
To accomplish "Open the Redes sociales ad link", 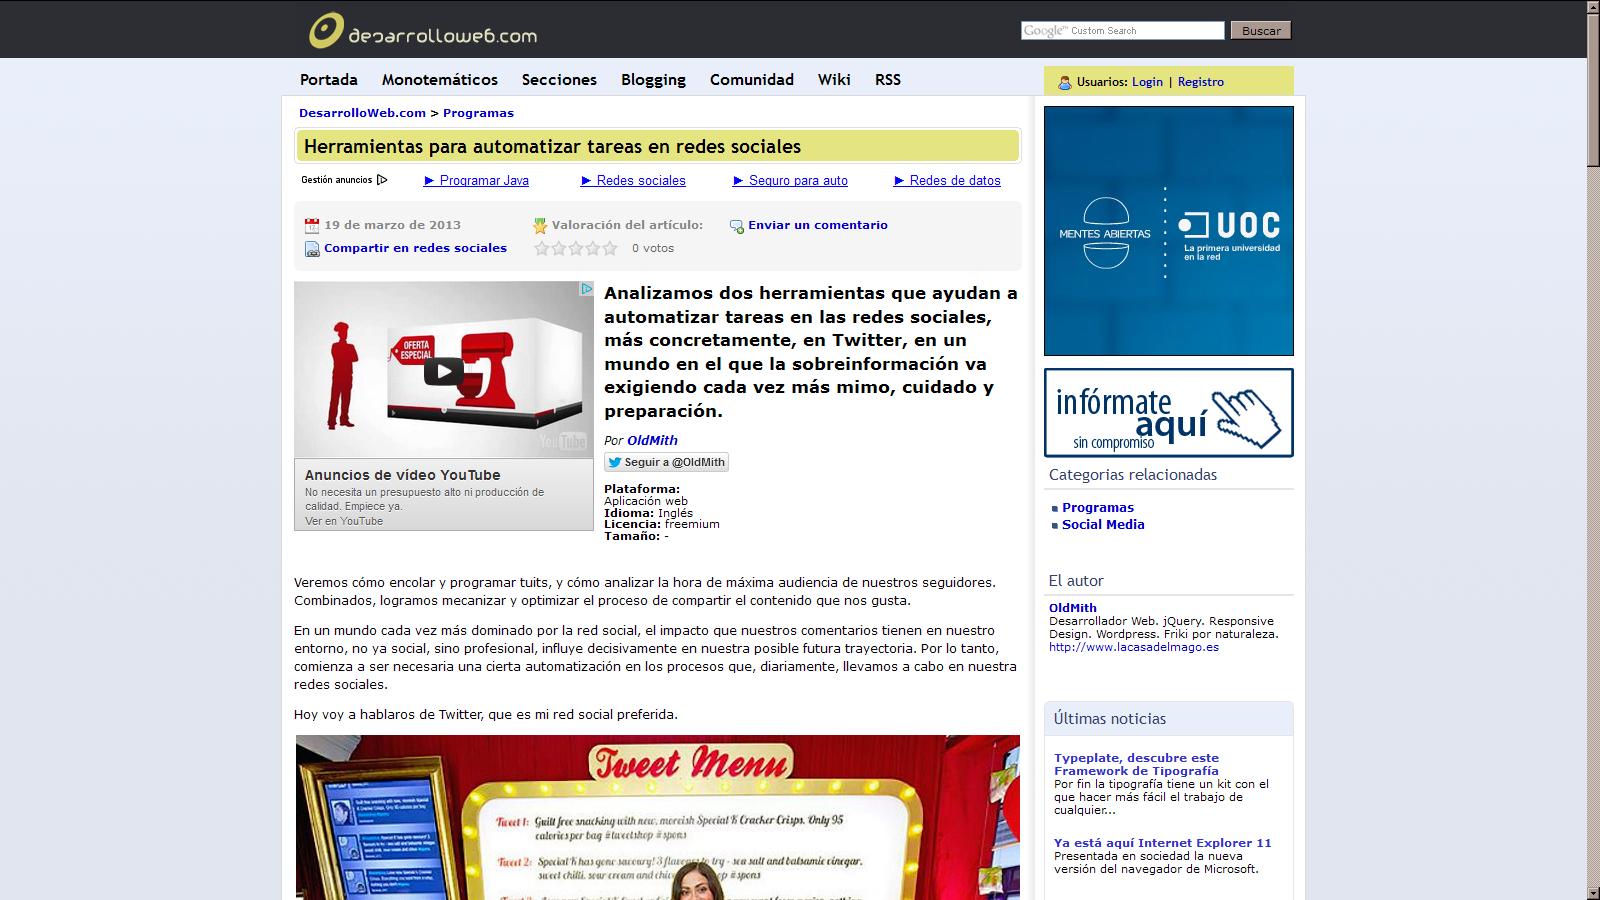I will (x=633, y=181).
